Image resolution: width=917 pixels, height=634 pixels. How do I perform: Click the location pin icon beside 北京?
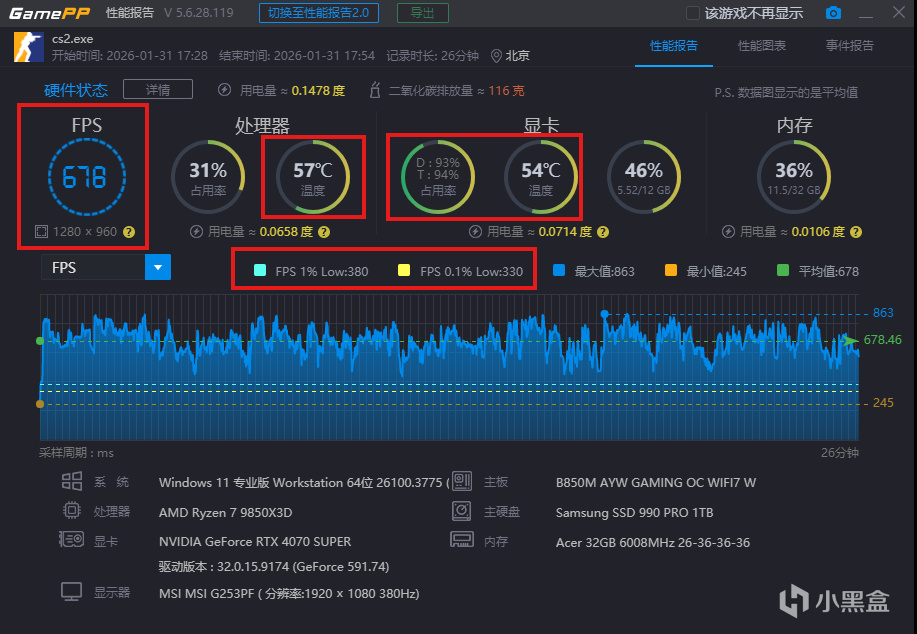tap(496, 56)
